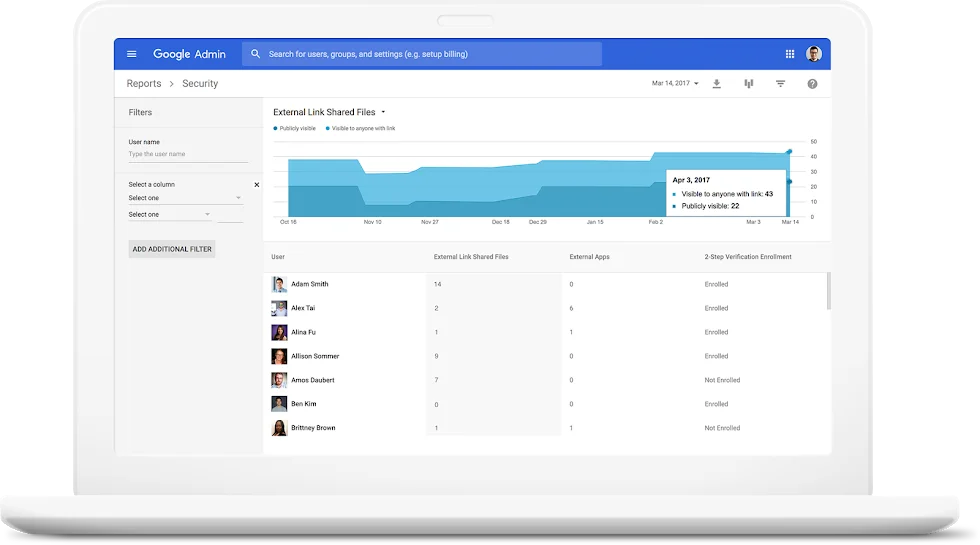The height and width of the screenshot is (545, 980).
Task: Click the chart columns icon
Action: coord(748,84)
